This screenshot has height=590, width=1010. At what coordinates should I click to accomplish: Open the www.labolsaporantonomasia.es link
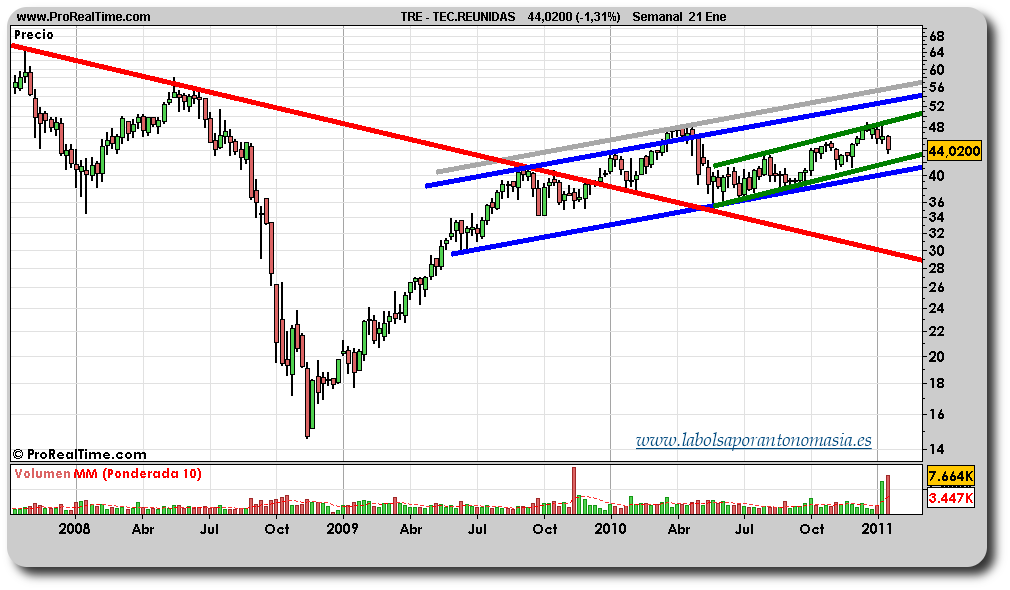[754, 441]
